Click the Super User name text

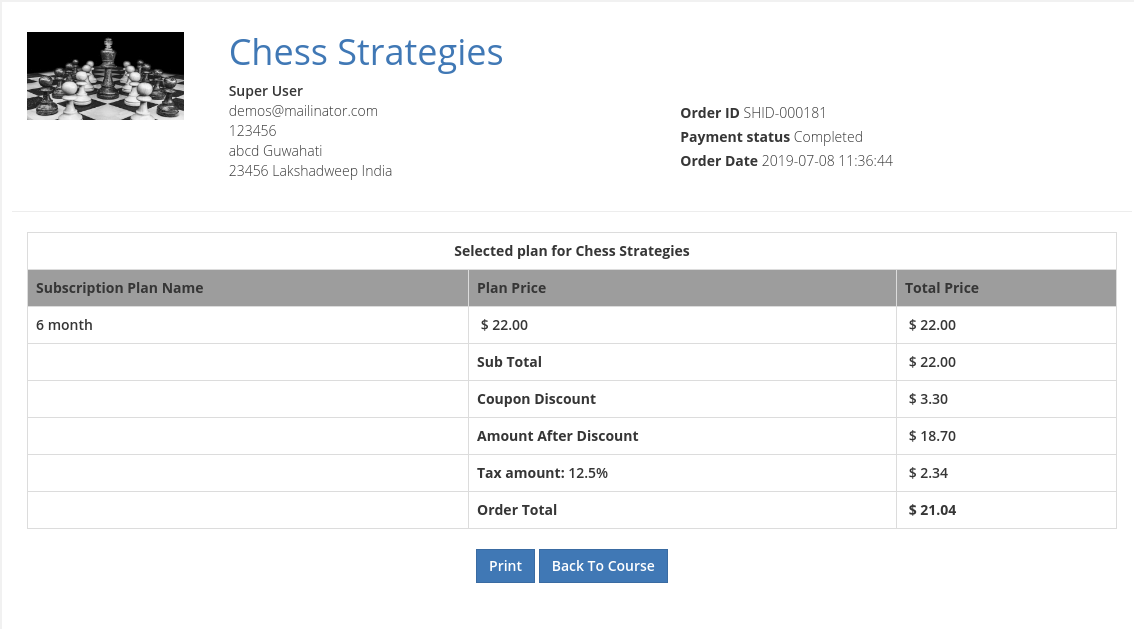click(x=266, y=91)
